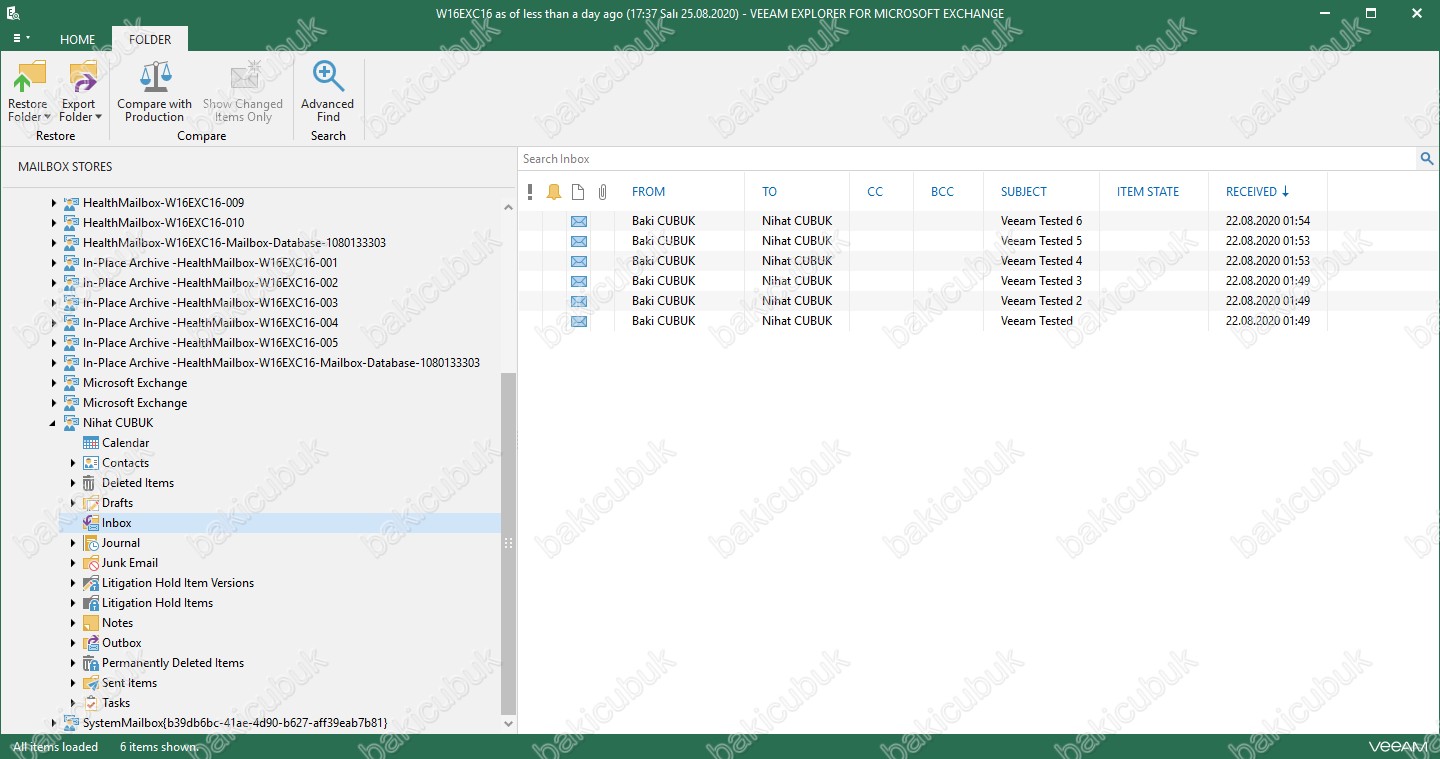Viewport: 1440px width, 759px height.
Task: Open the Export Folder menu
Action: [79, 92]
